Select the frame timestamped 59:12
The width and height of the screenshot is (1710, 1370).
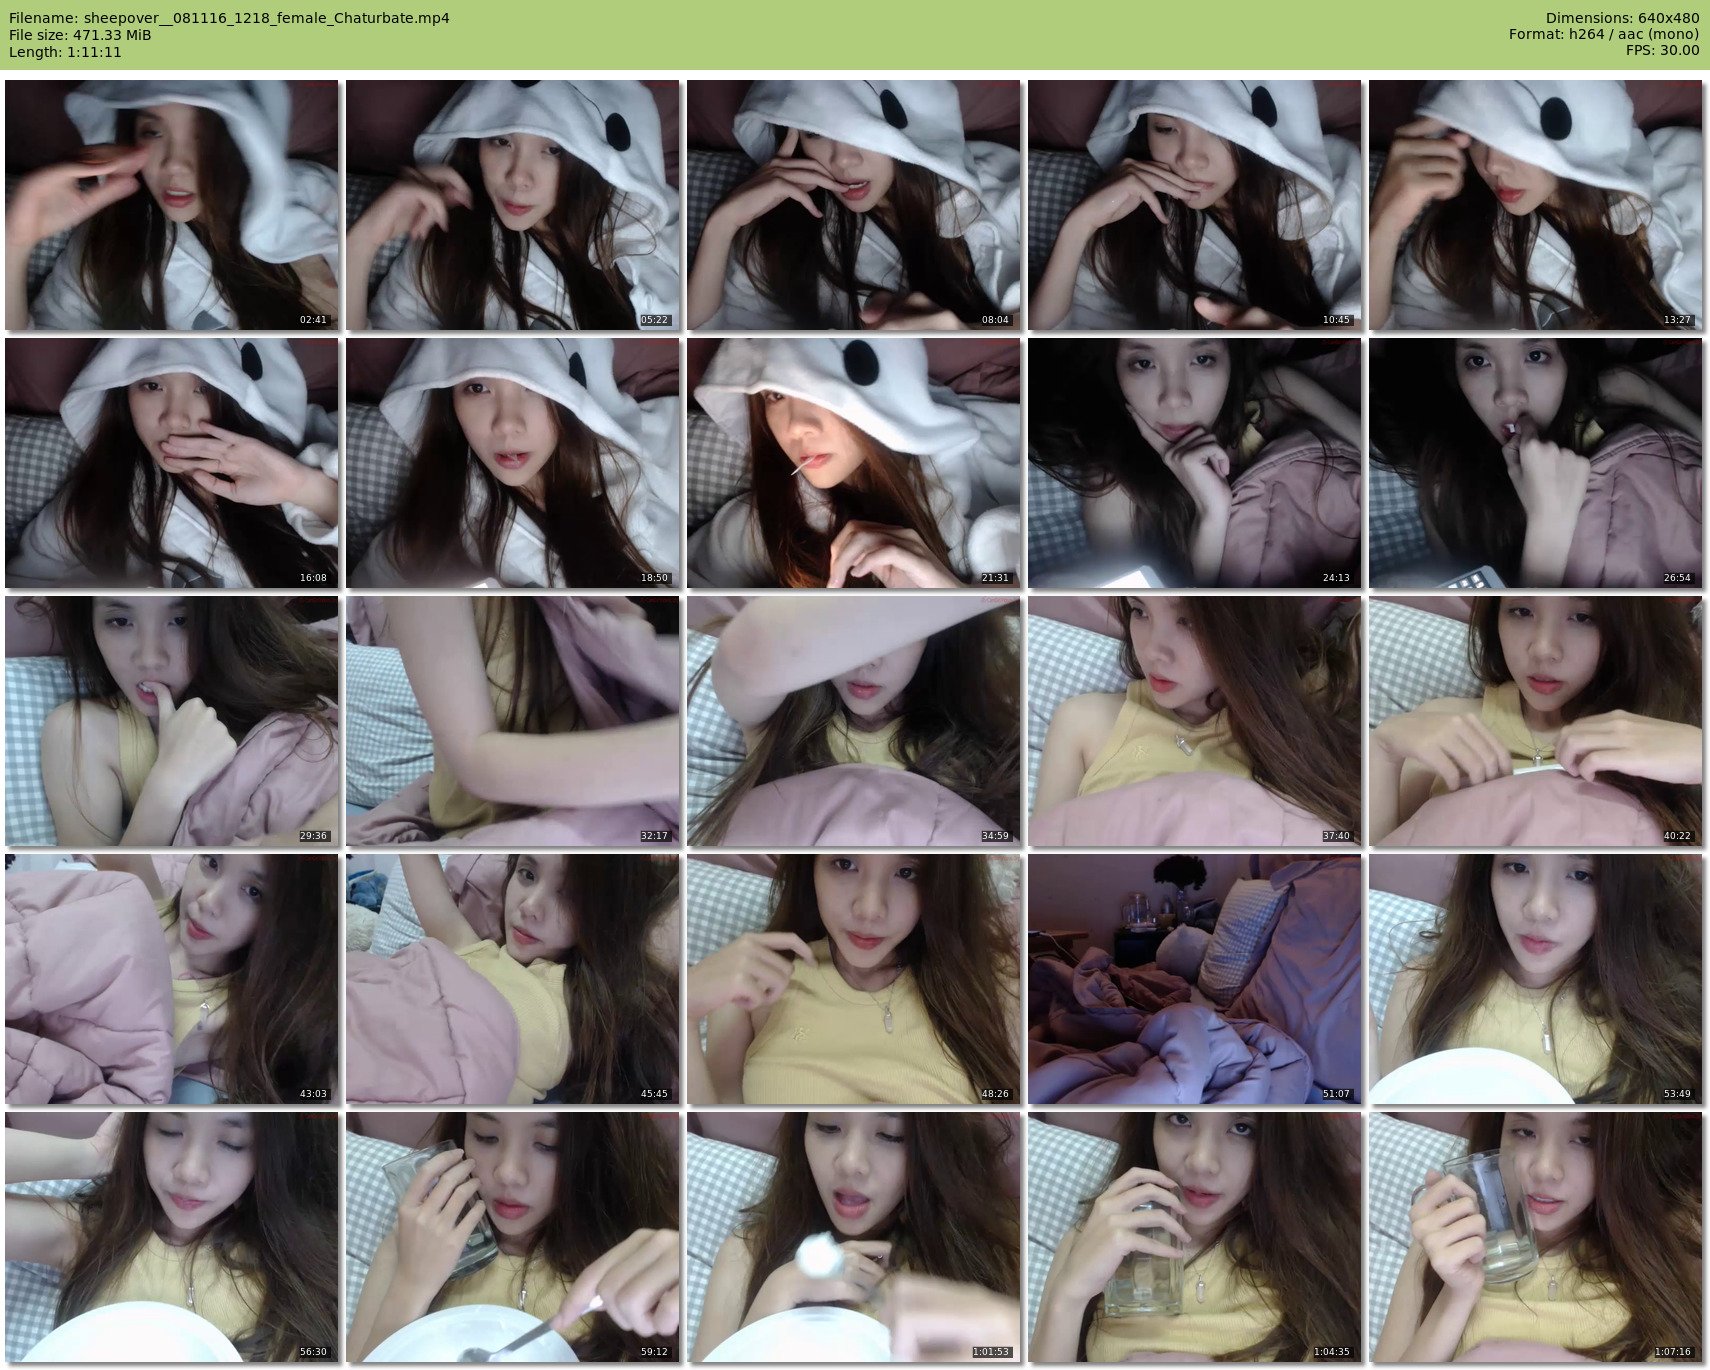pos(512,1237)
